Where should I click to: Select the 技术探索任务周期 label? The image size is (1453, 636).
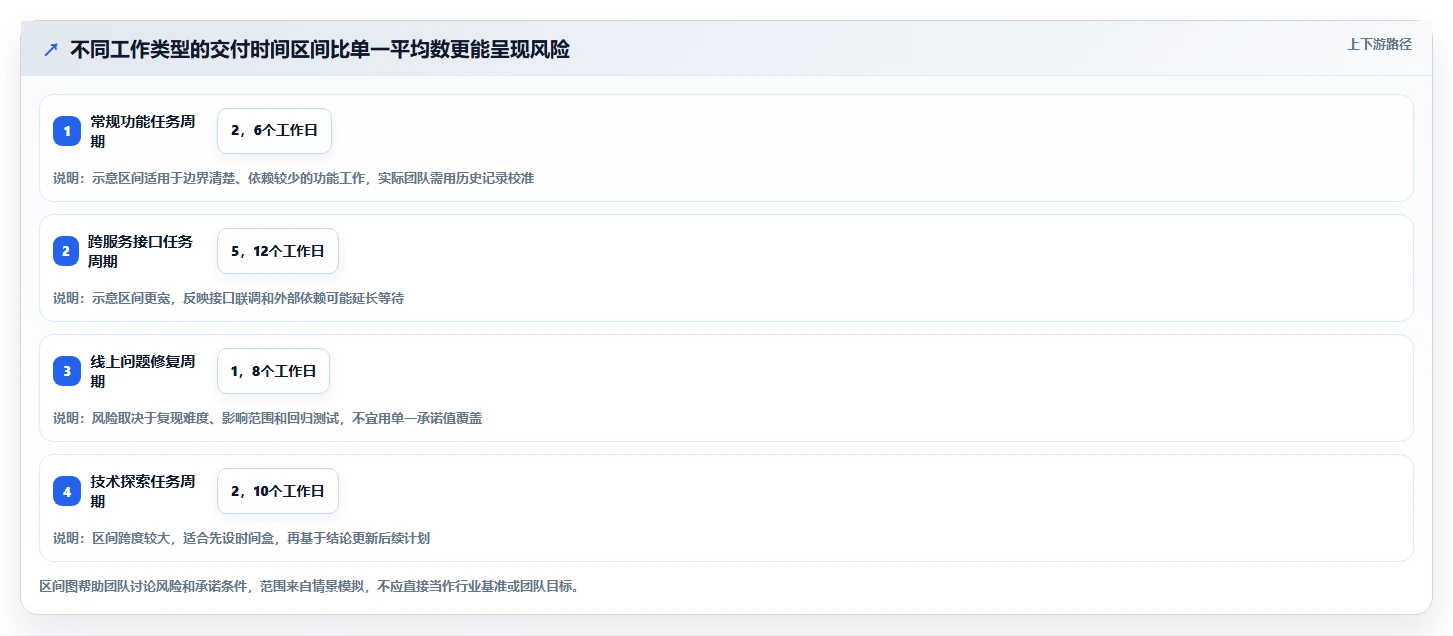tap(143, 491)
